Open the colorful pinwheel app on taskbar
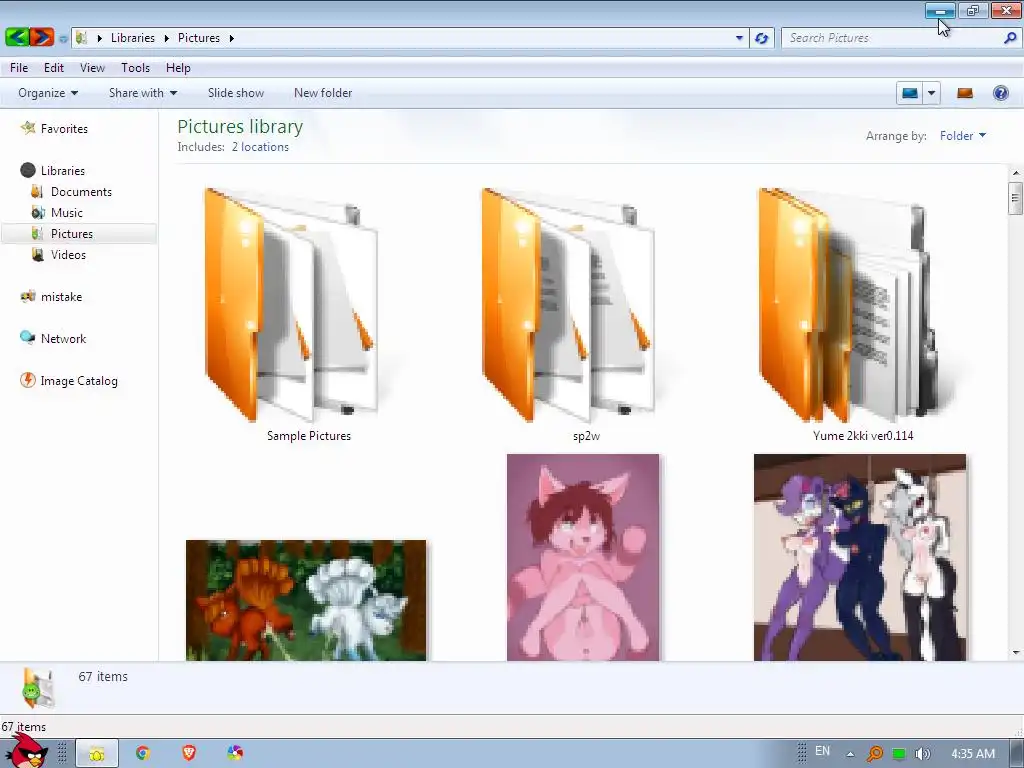The image size is (1024, 768). pyautogui.click(x=235, y=754)
